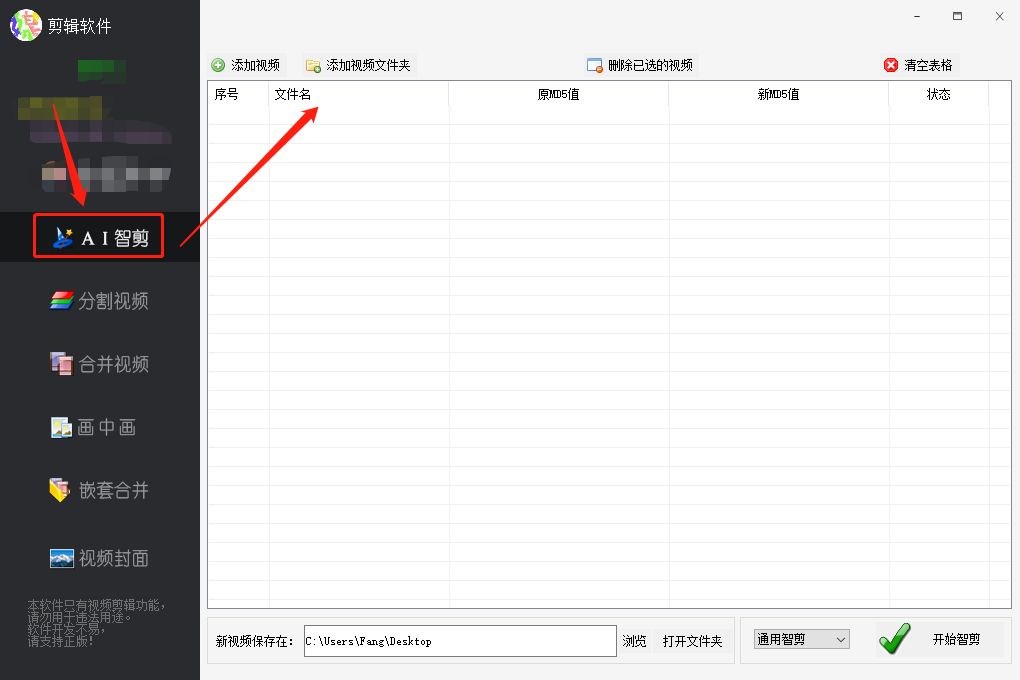Click the red X 清空表格 icon

(890, 64)
